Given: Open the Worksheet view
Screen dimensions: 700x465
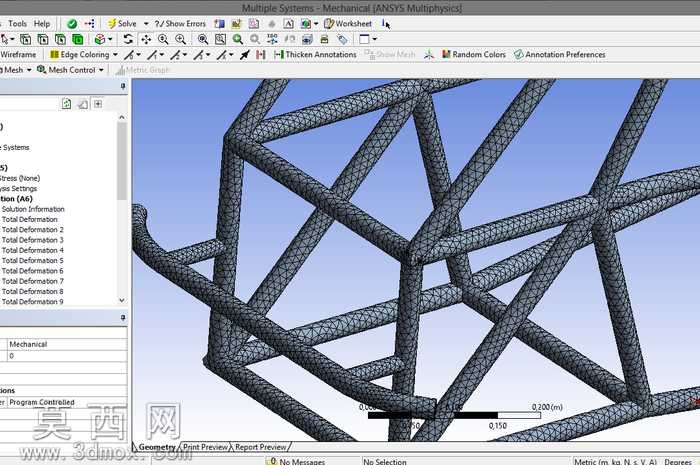Looking at the screenshot, I should tap(348, 24).
